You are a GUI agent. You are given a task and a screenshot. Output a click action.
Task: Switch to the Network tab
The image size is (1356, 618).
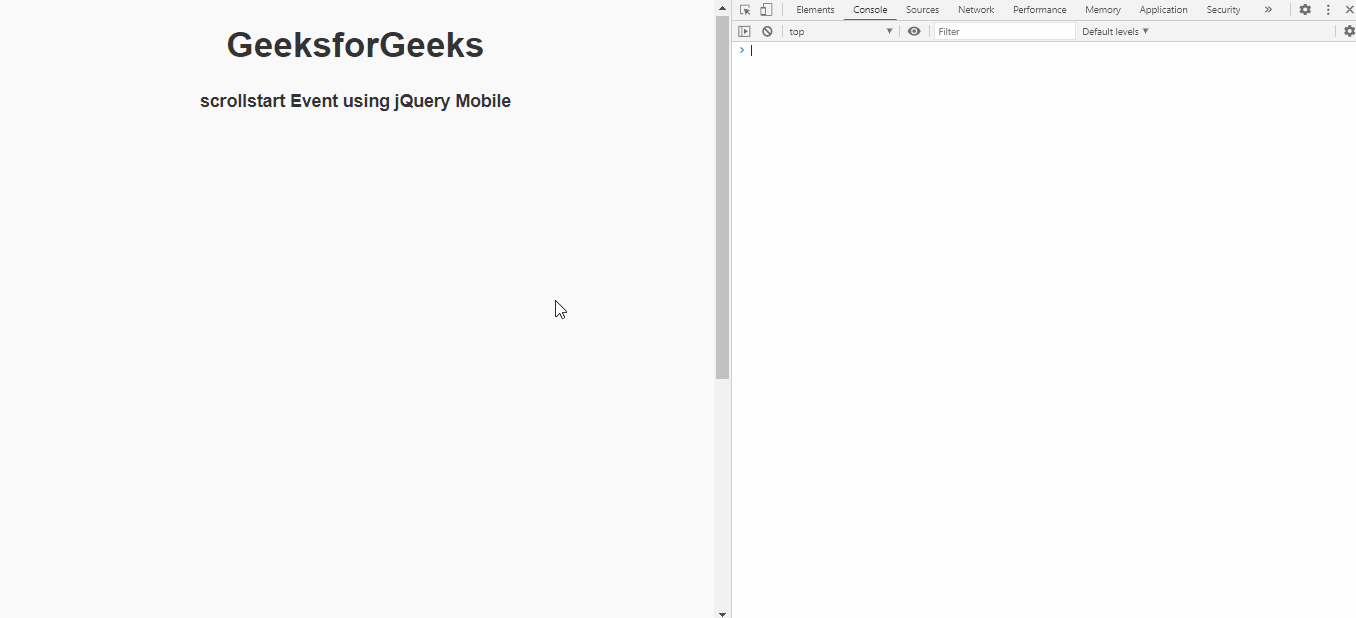click(975, 9)
